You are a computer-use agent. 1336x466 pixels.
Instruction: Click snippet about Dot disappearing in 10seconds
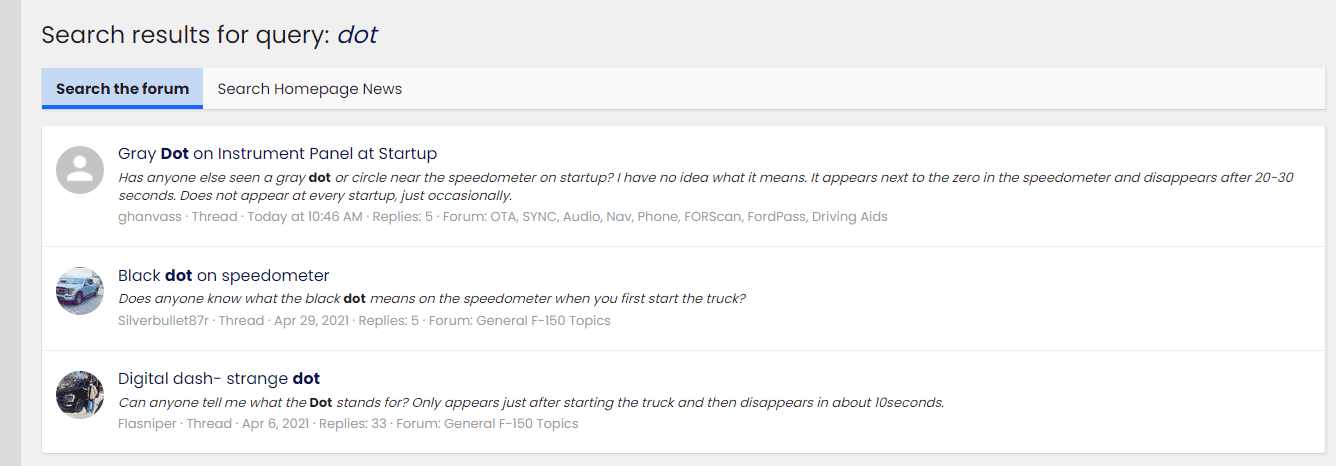click(531, 403)
